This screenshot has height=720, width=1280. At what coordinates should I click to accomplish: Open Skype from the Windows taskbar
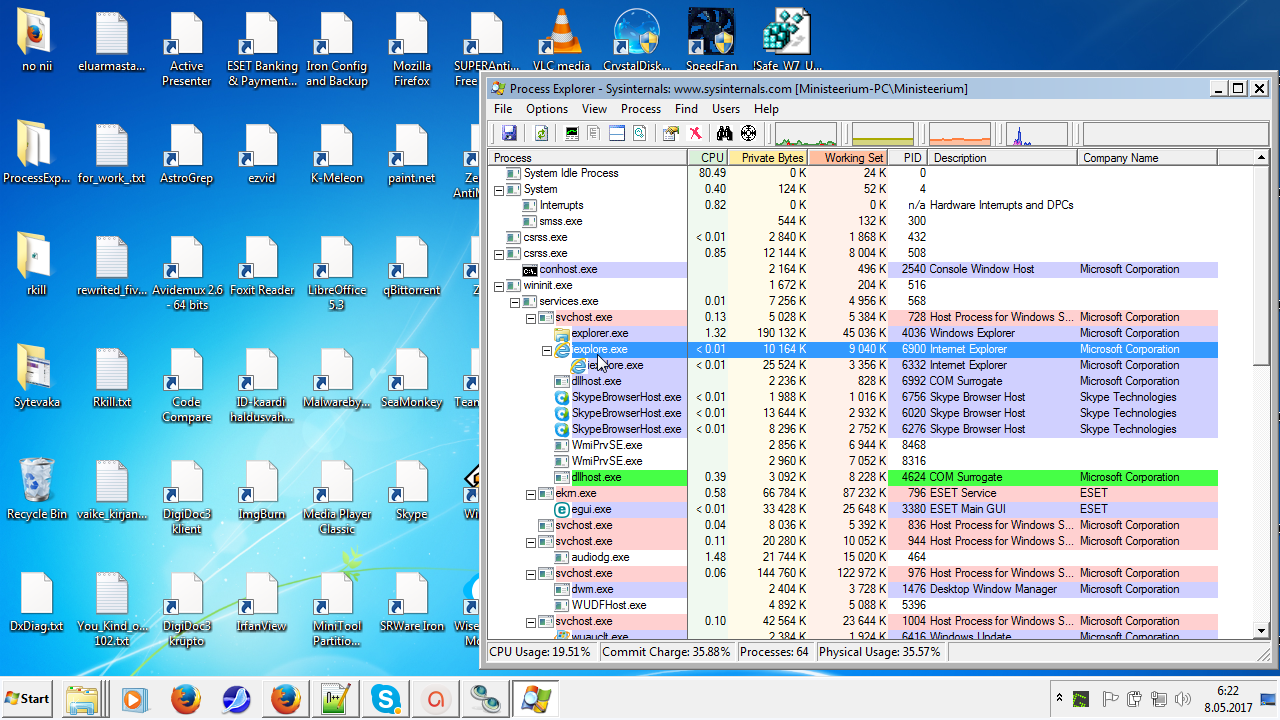(x=385, y=698)
